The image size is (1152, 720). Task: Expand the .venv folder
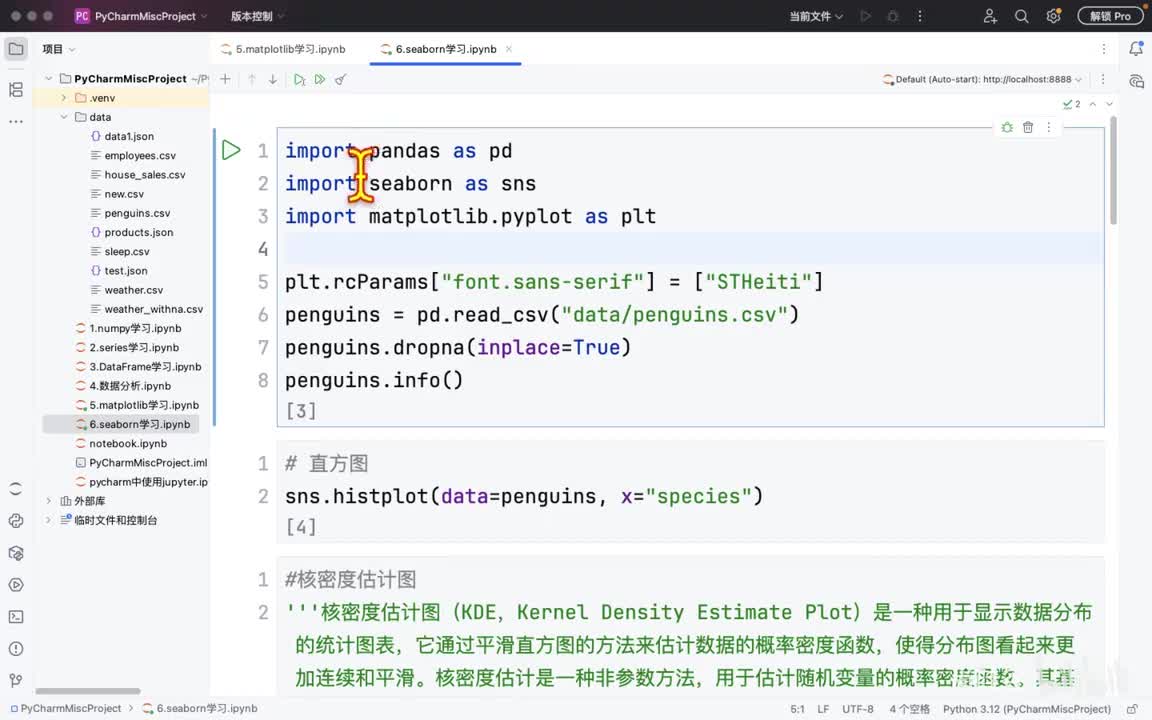[64, 98]
